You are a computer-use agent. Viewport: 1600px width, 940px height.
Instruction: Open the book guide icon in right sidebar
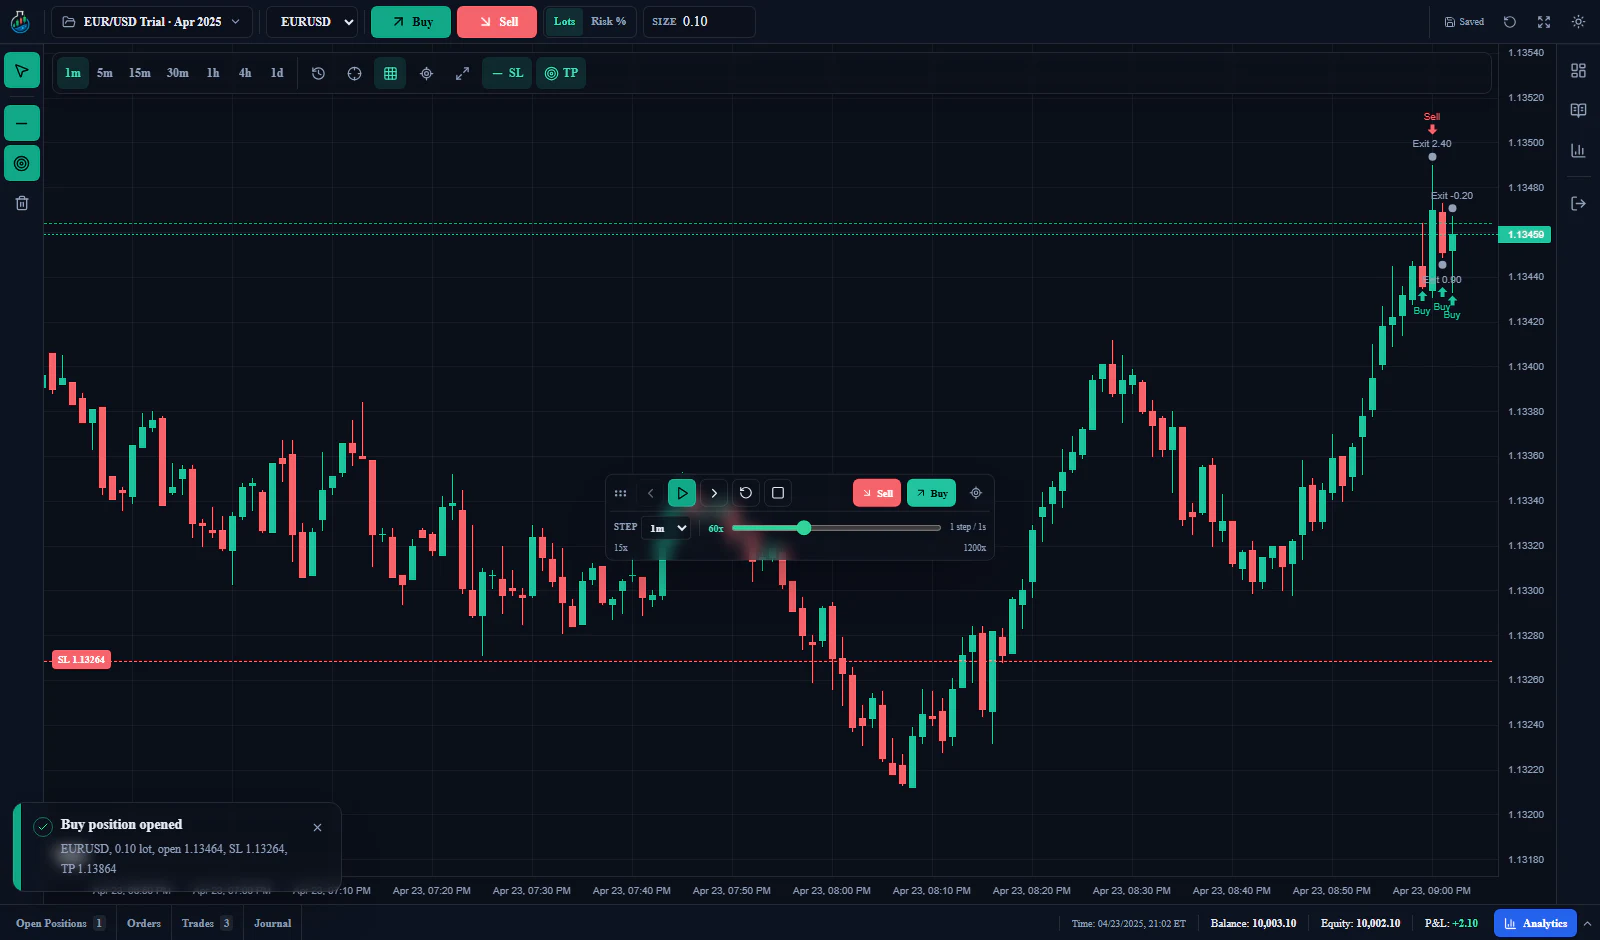click(x=1578, y=111)
